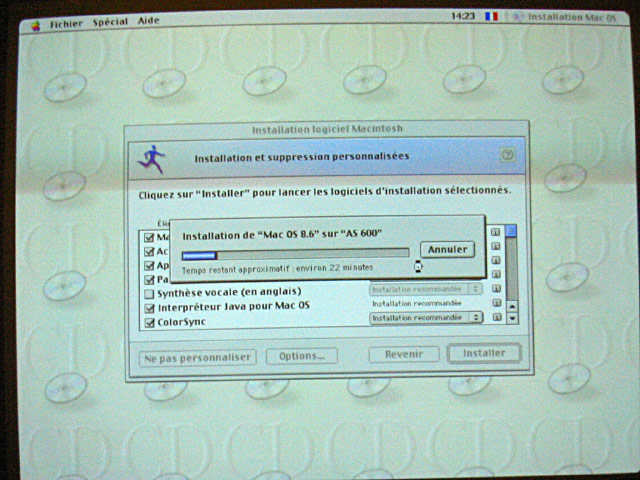This screenshot has height=480, width=640.
Task: Open the Installation Mac OS application menu
Action: tap(565, 17)
